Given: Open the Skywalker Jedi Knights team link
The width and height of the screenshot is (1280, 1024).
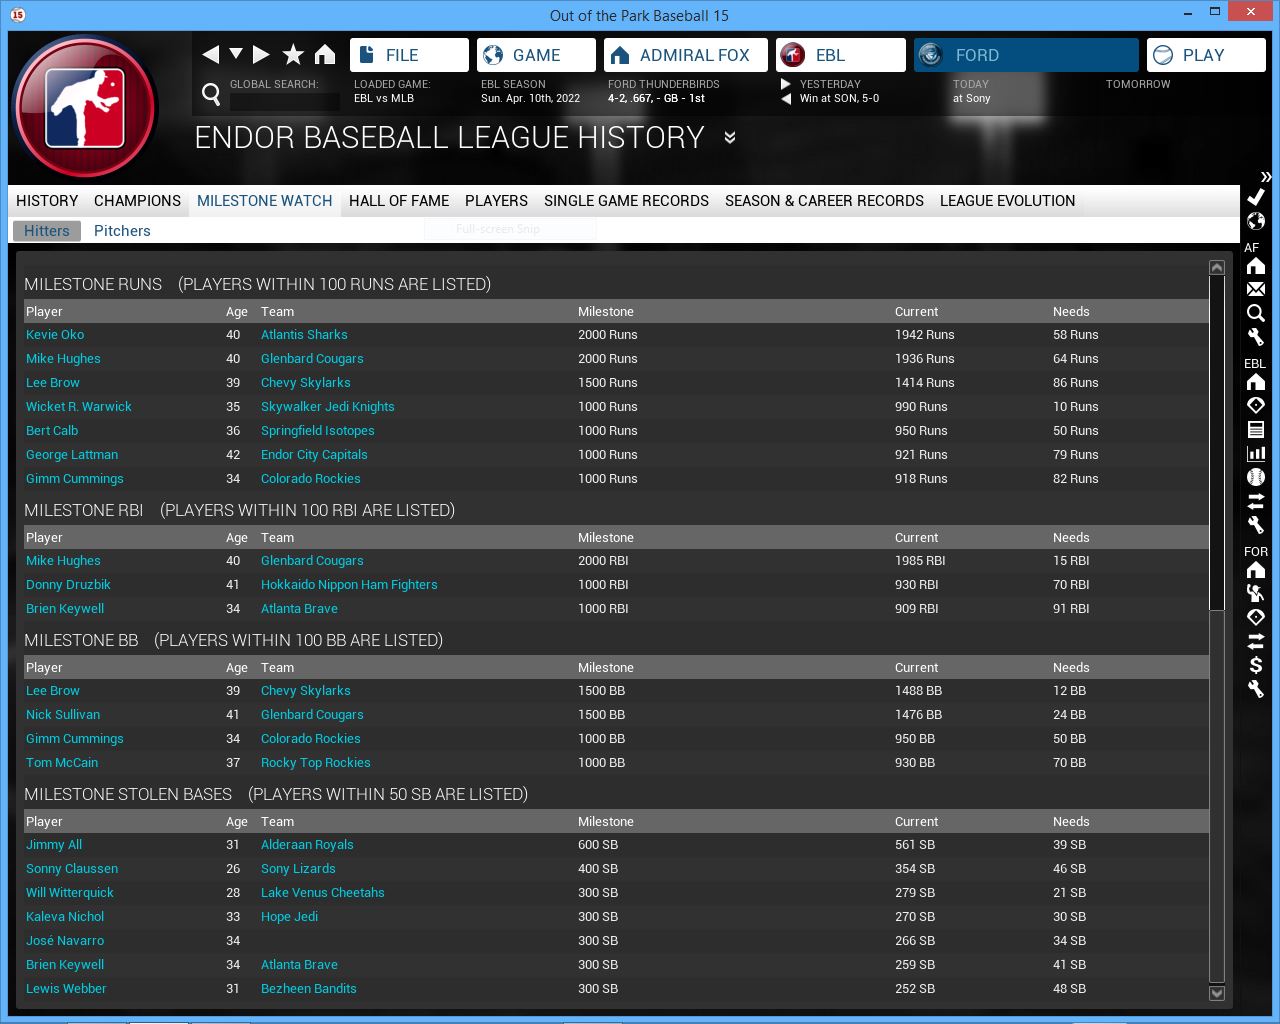Looking at the screenshot, I should click(x=327, y=407).
